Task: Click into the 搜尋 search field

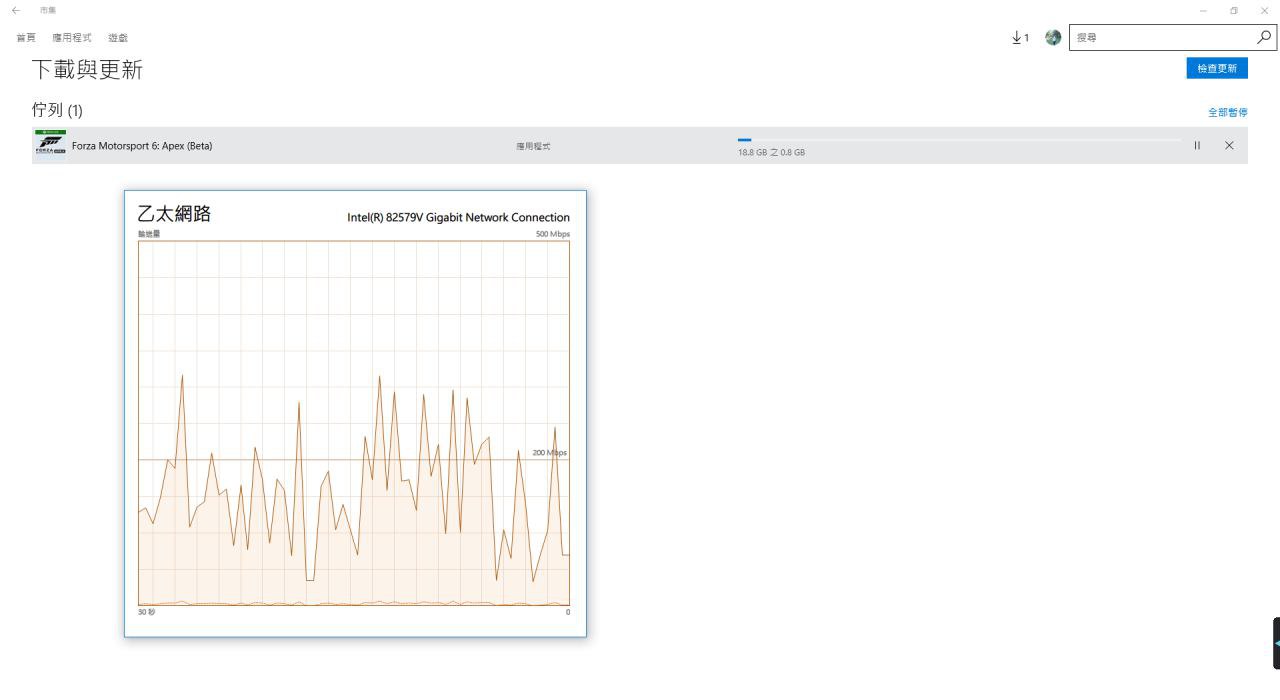Action: tap(1160, 37)
